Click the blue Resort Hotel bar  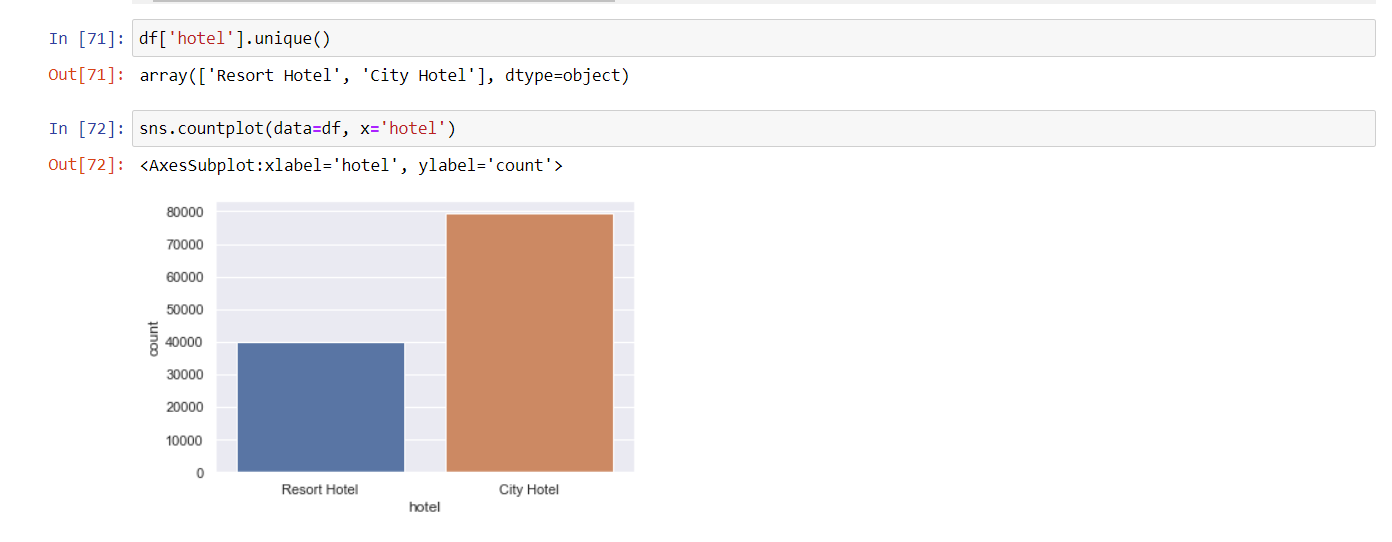pos(320,407)
